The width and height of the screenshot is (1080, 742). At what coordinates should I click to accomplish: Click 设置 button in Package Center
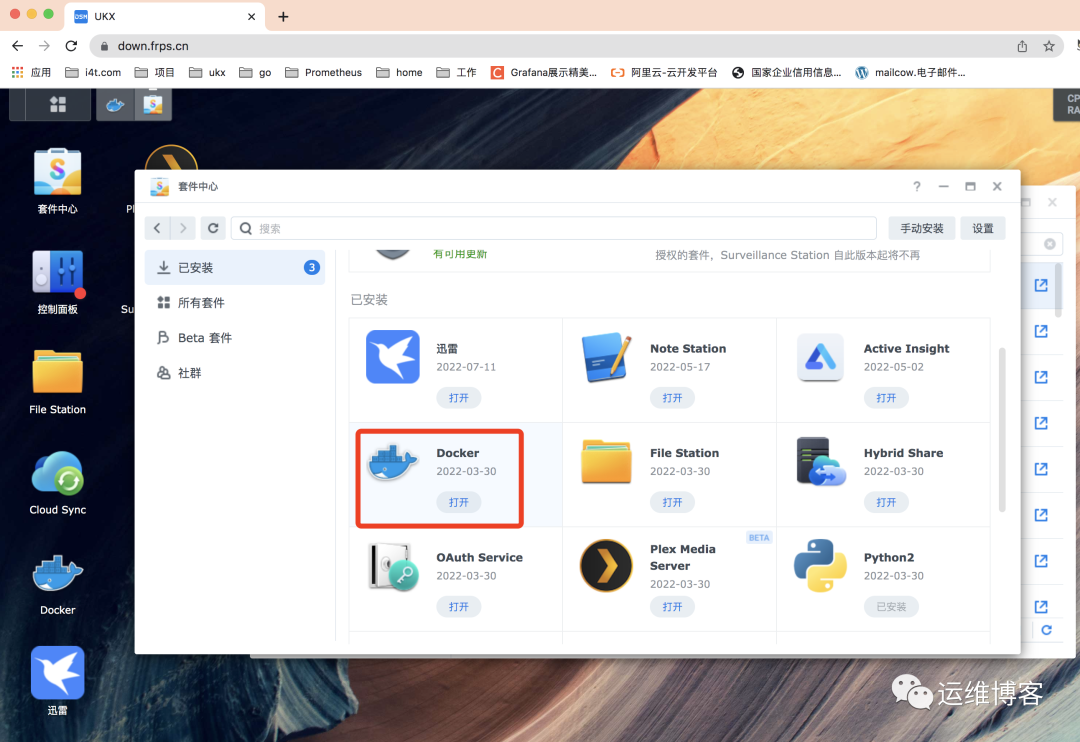tap(983, 228)
